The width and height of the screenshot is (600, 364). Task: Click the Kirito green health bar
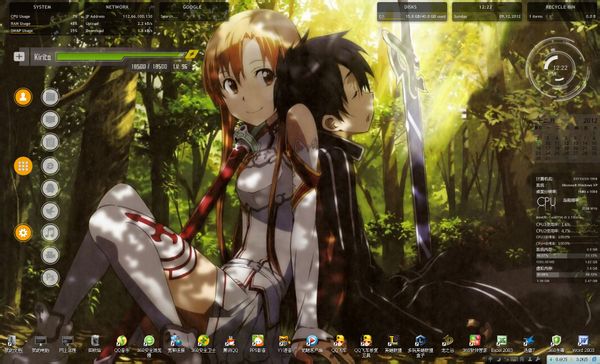121,56
